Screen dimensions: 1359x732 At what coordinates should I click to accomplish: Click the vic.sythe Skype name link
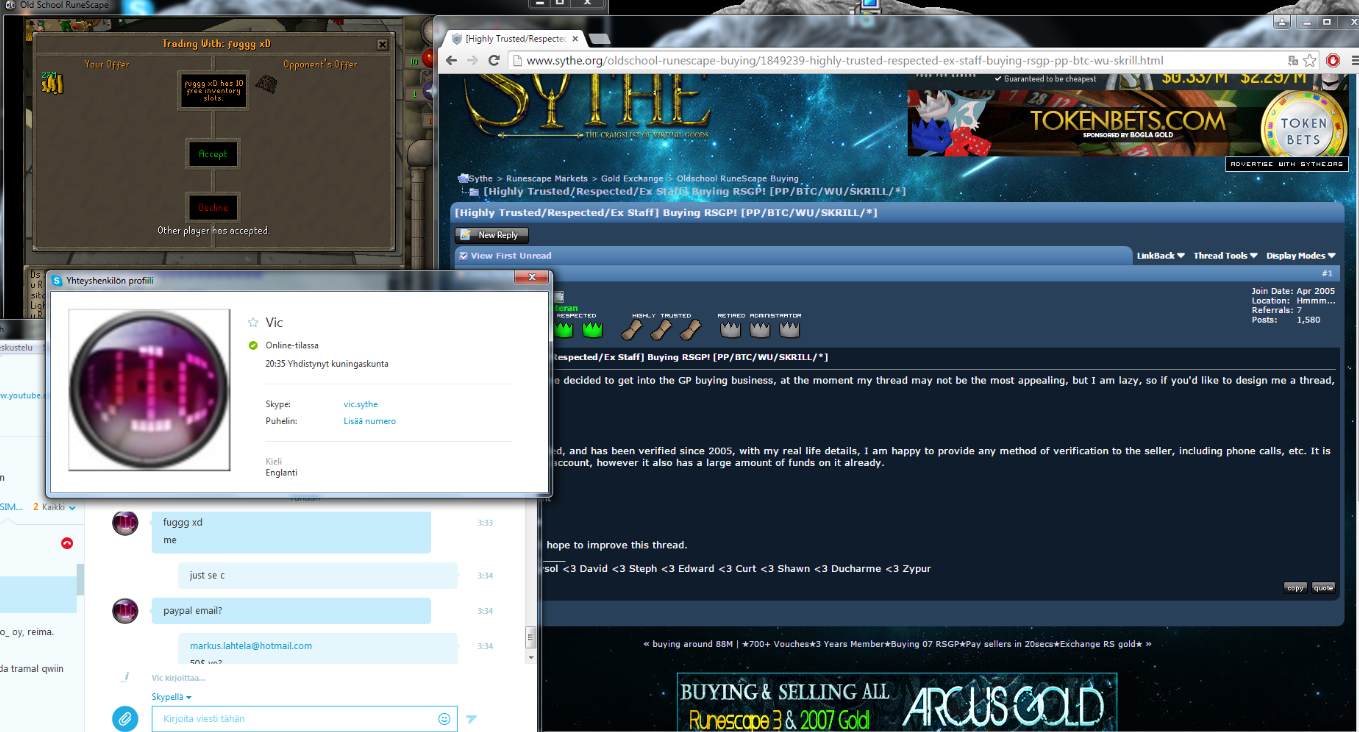click(x=361, y=404)
